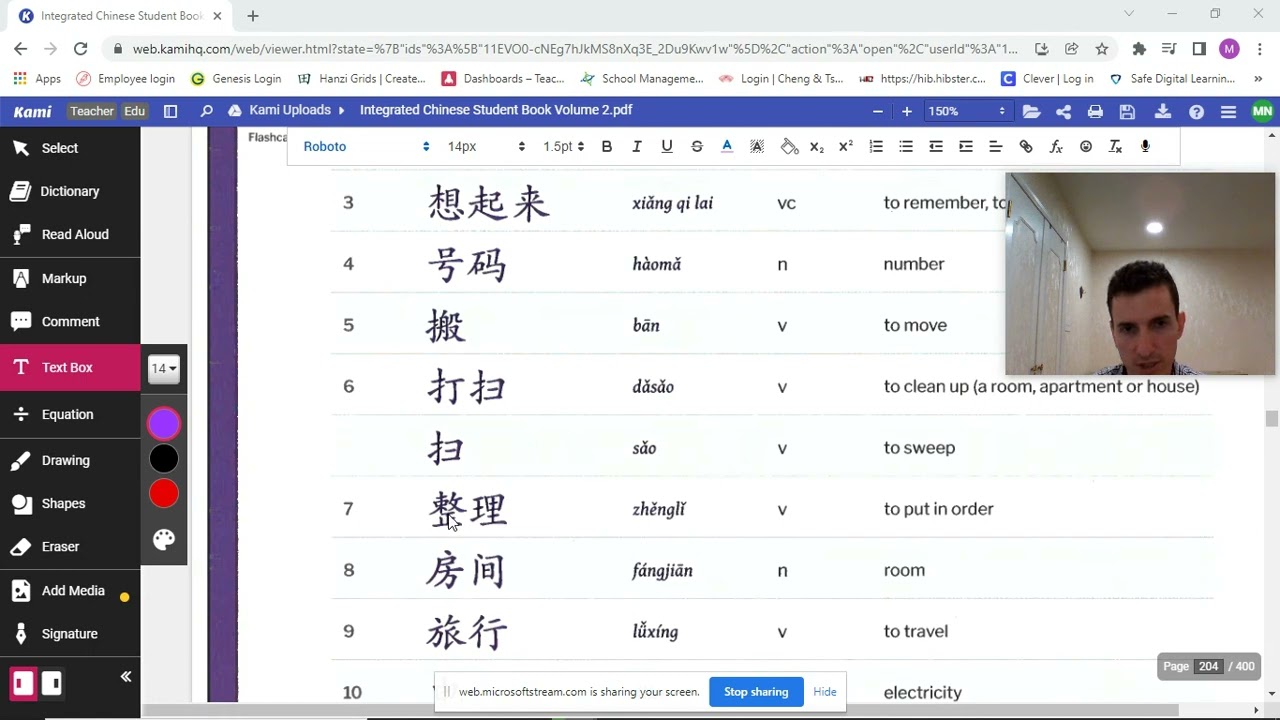Select the red color swatch

164,494
